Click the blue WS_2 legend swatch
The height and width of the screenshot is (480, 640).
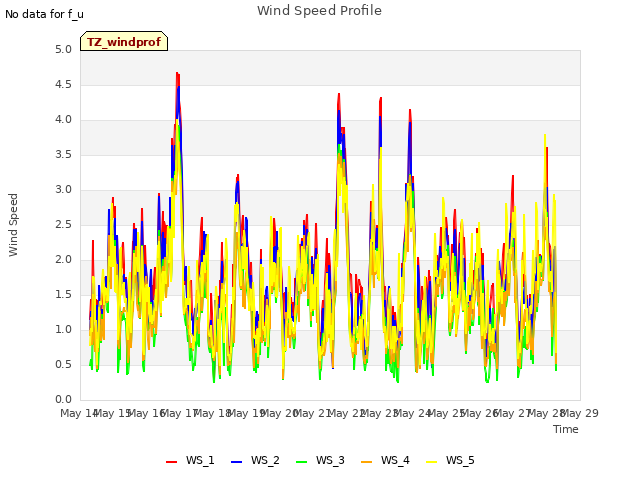(236, 462)
